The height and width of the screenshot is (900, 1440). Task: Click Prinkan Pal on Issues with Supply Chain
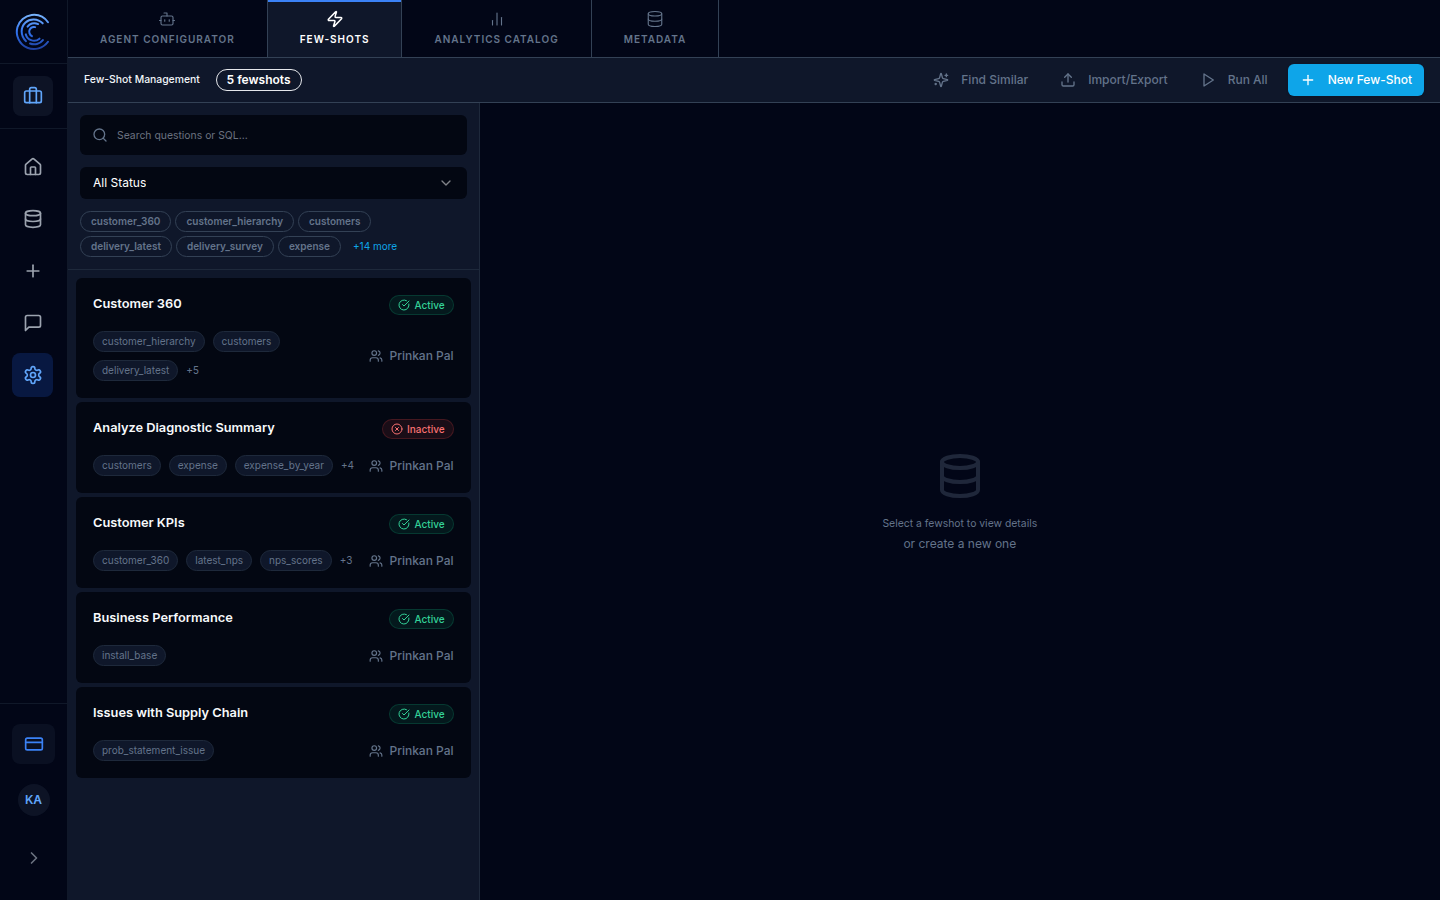[x=421, y=751]
